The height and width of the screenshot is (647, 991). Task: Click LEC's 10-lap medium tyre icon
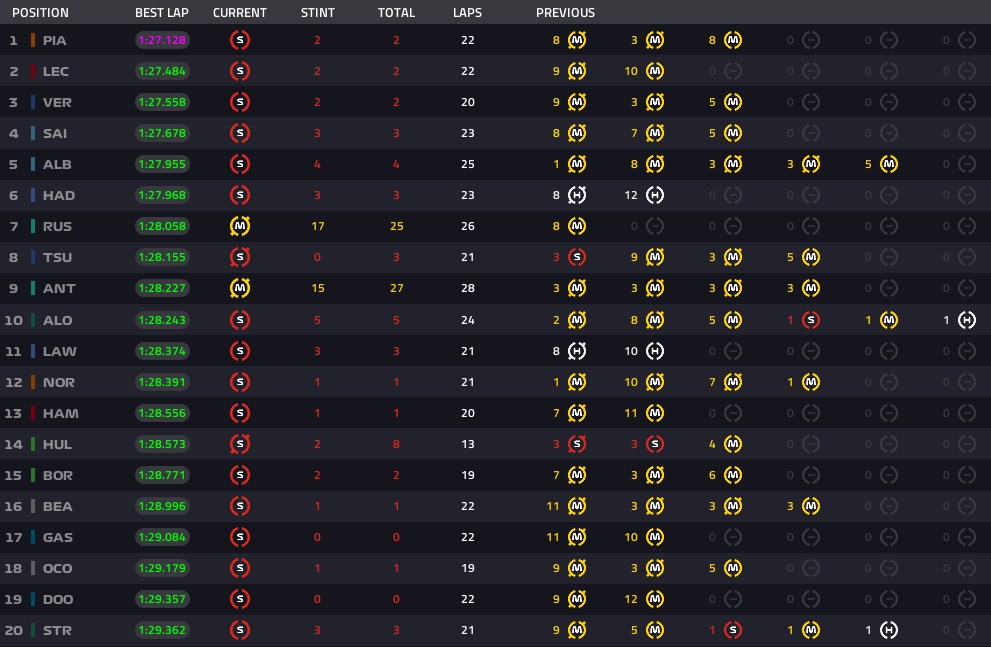pyautogui.click(x=655, y=71)
